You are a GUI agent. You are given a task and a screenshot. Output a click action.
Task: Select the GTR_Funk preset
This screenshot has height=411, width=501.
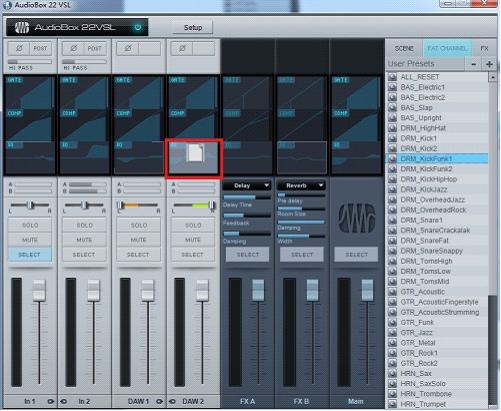(x=437, y=323)
